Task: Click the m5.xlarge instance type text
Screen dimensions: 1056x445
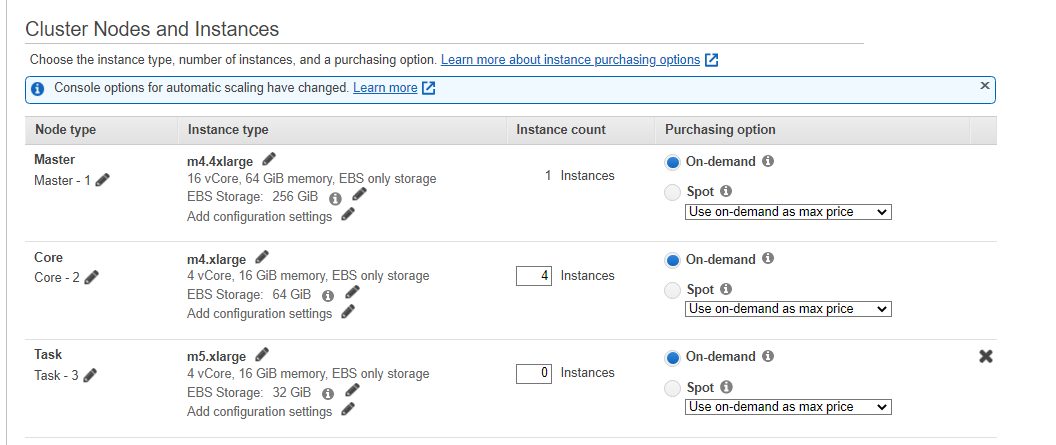Action: pos(218,357)
